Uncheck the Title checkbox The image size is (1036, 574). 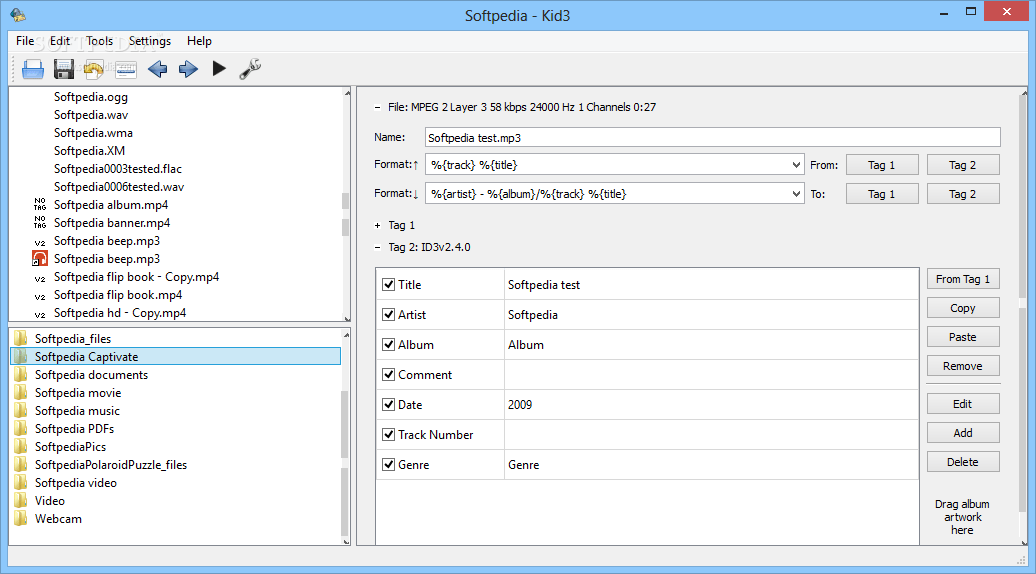coord(388,285)
